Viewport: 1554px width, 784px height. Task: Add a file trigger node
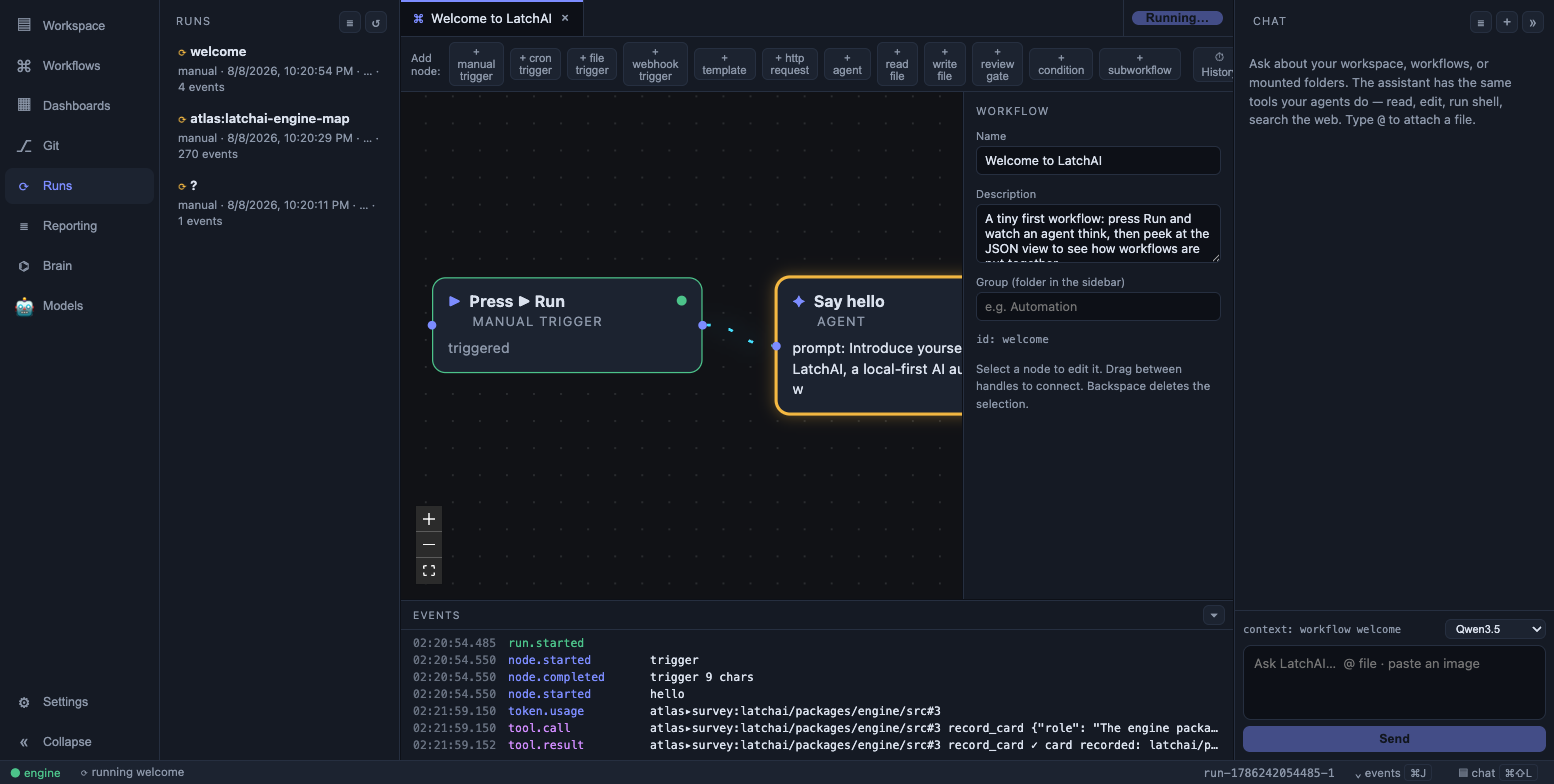pos(592,64)
